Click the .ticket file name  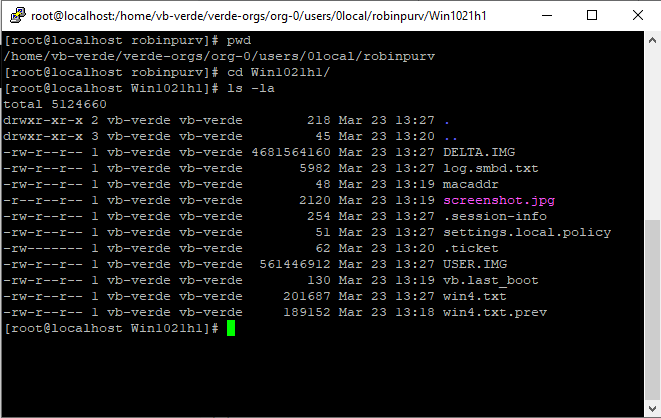[470, 248]
